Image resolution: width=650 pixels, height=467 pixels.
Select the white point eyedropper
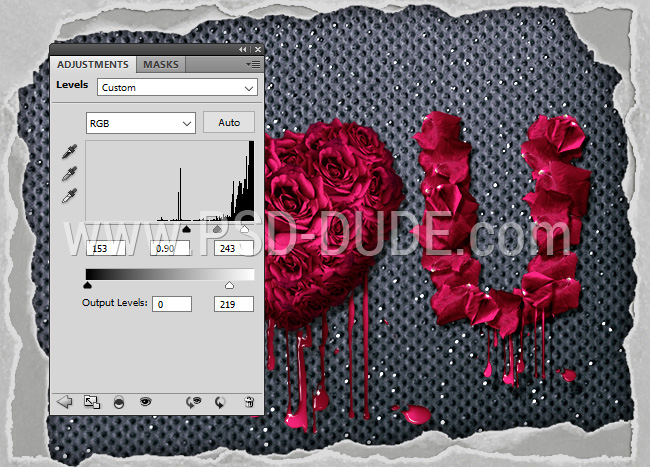(x=69, y=196)
